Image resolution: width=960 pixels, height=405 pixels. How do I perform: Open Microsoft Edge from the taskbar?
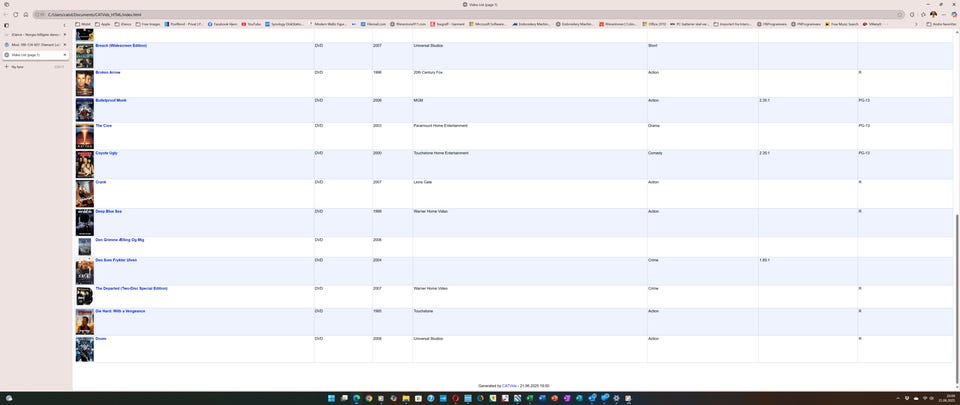356,398
